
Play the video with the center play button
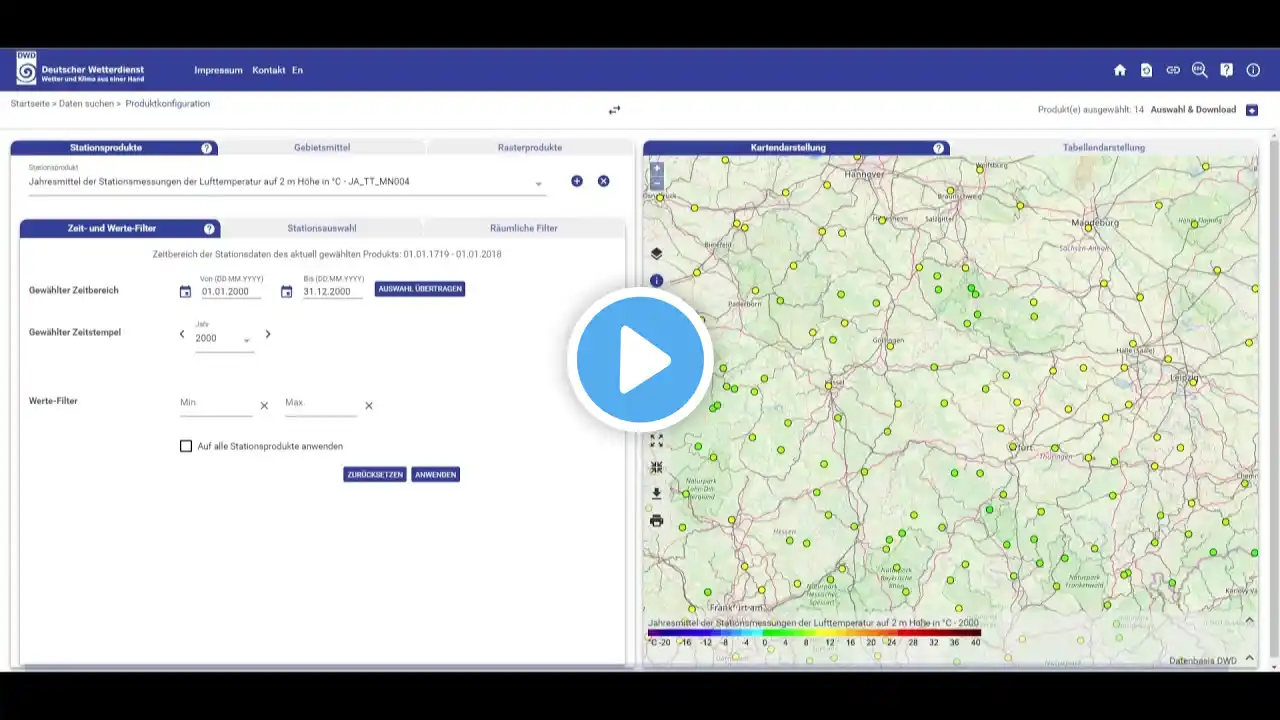click(640, 360)
